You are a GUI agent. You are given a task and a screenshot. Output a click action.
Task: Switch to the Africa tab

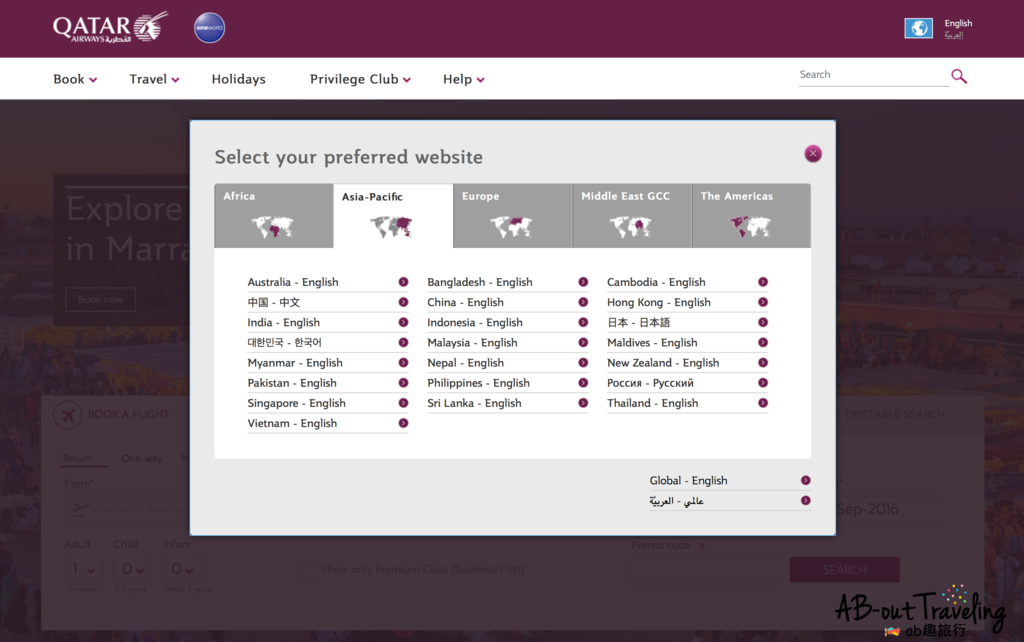pos(274,216)
